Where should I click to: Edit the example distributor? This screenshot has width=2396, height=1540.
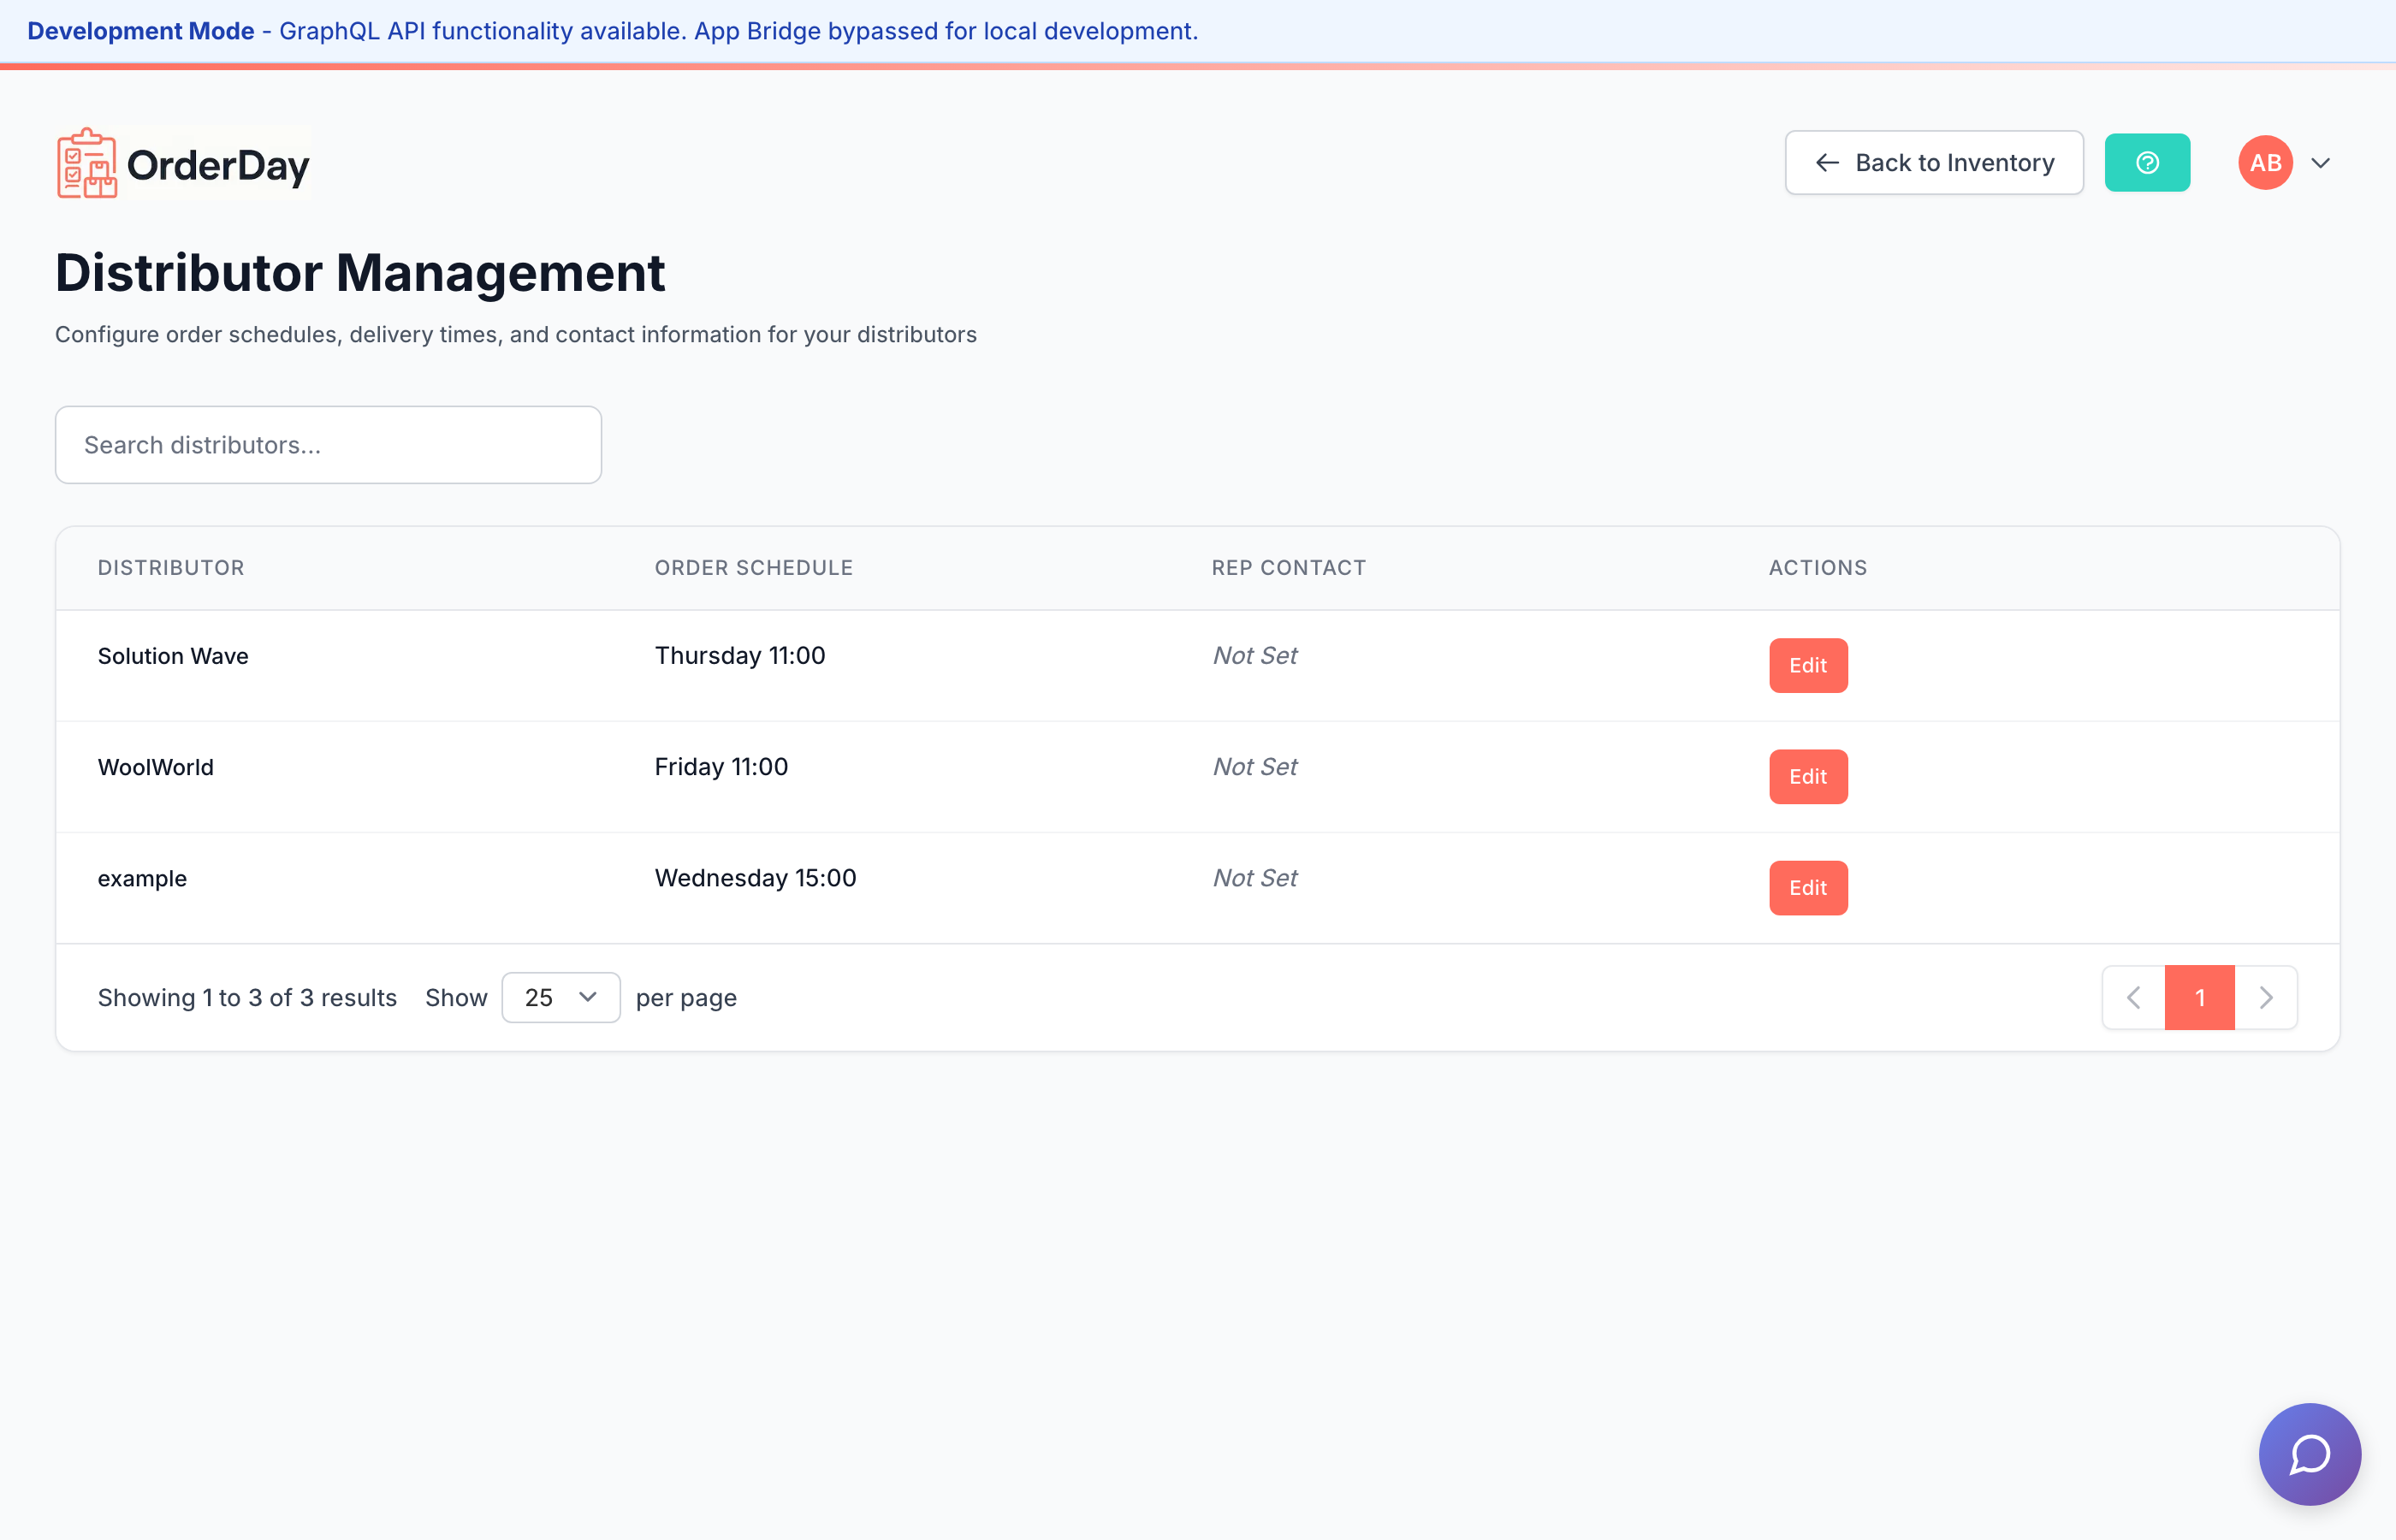point(1808,887)
